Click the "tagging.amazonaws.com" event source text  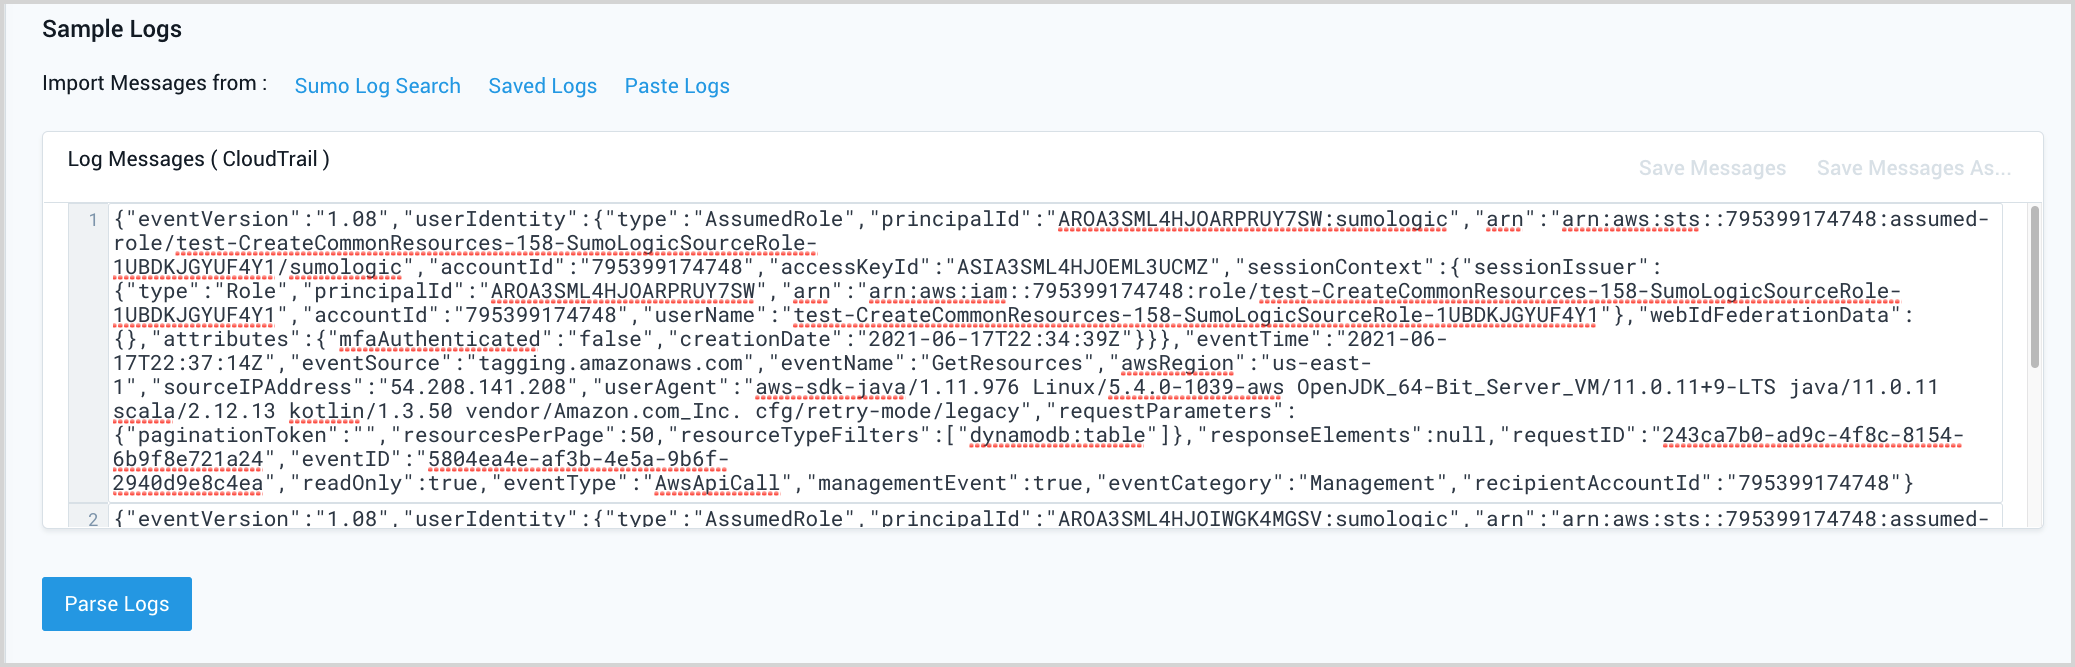point(611,364)
